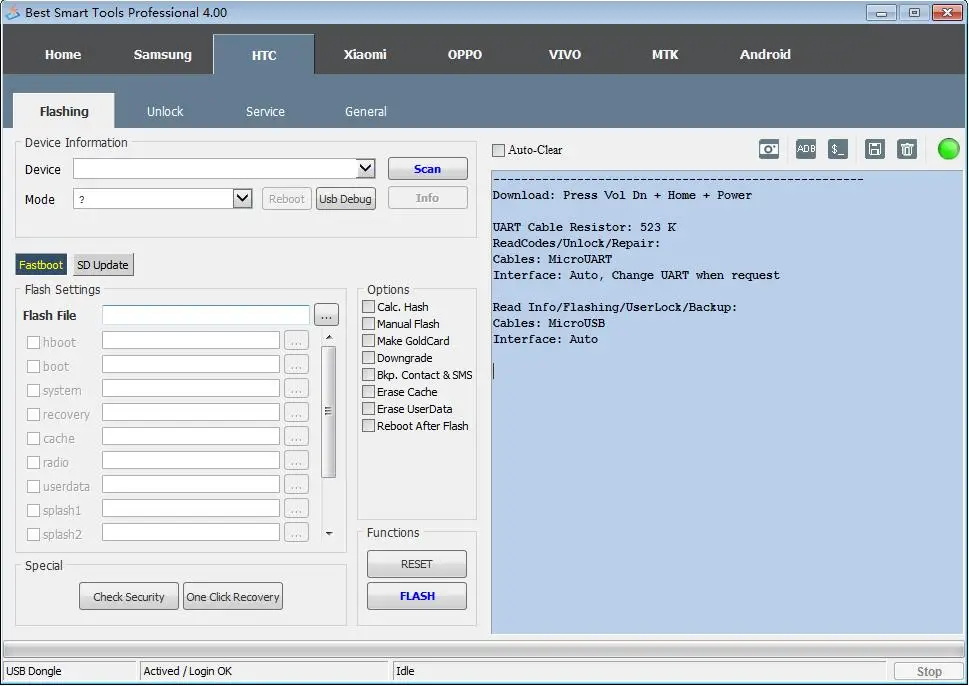Image resolution: width=969 pixels, height=686 pixels.
Task: Click One Click Recovery button
Action: tap(233, 596)
